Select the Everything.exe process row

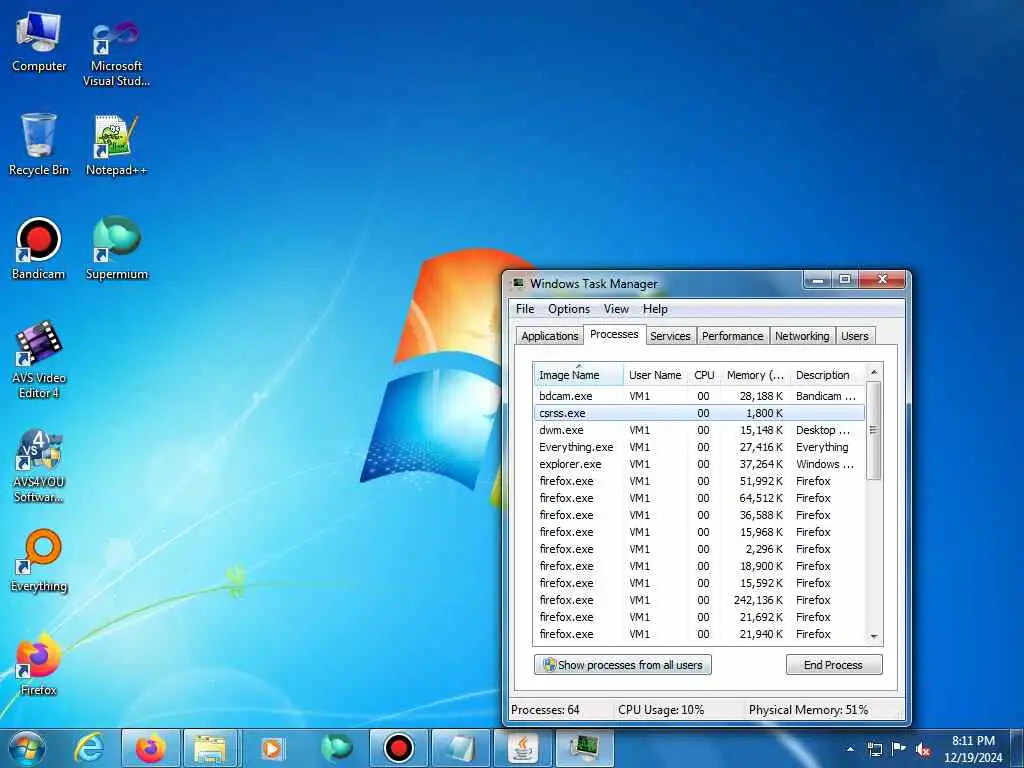(699, 447)
